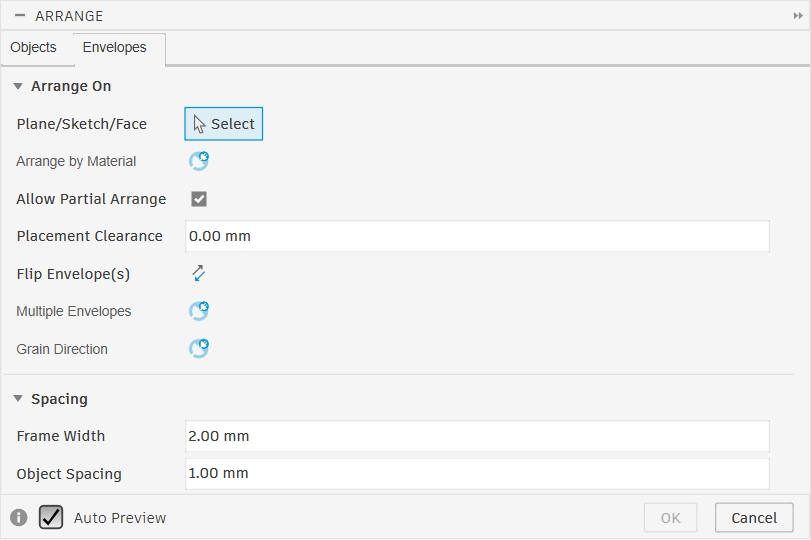The width and height of the screenshot is (811, 540).
Task: Click the ARRANGE dialog title bar
Action: tap(400, 16)
